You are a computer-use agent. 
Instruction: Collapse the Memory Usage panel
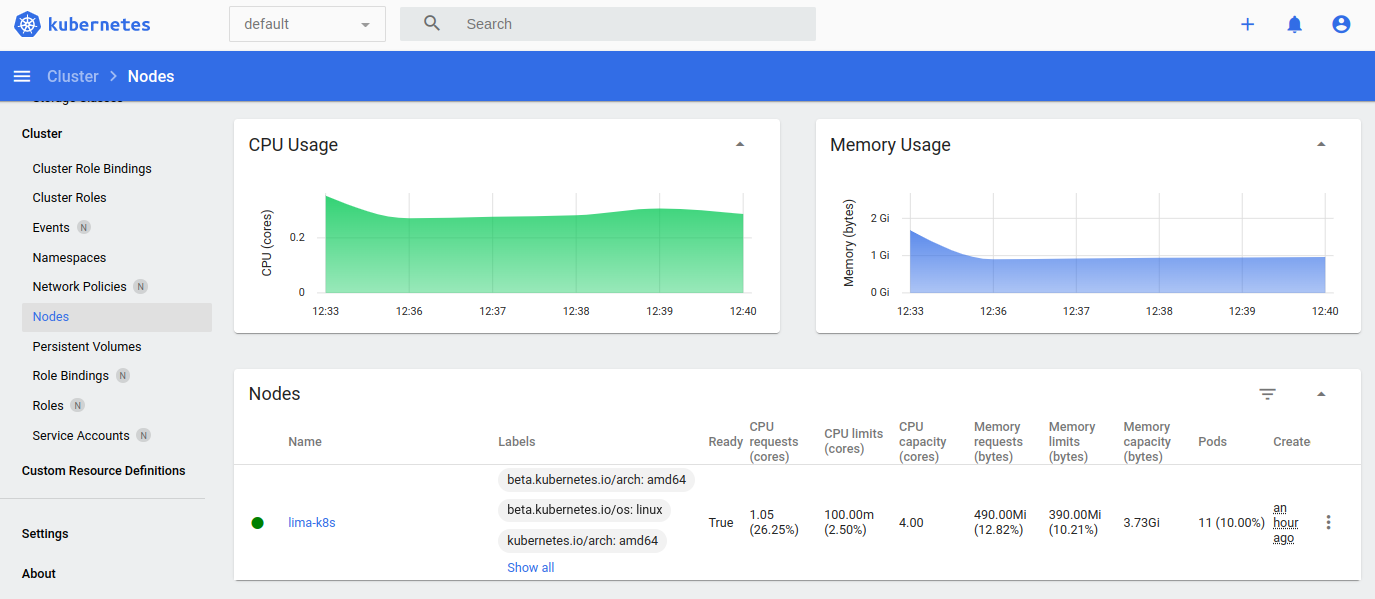pyautogui.click(x=1321, y=144)
